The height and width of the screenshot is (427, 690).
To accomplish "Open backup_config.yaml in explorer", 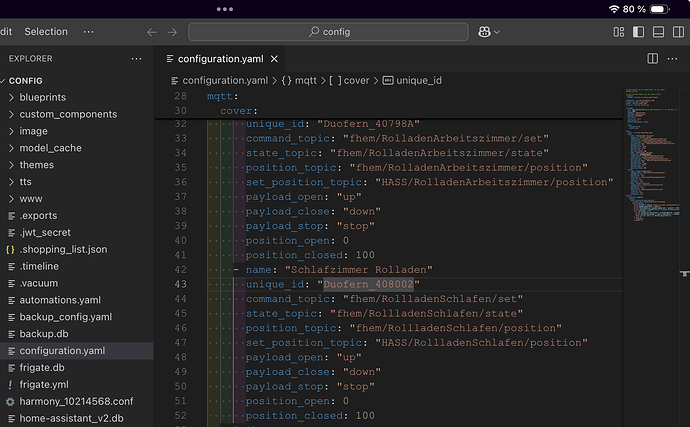I will (66, 317).
